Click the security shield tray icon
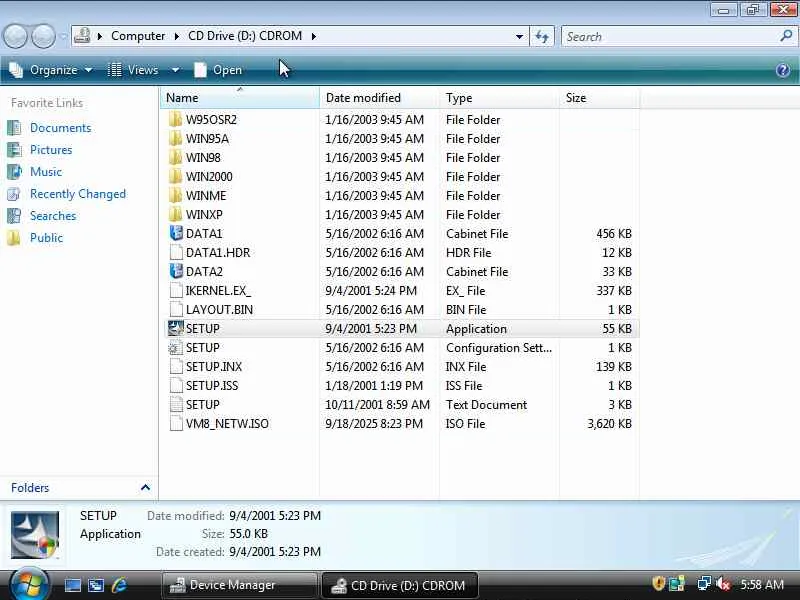Image resolution: width=800 pixels, height=600 pixels. pos(659,584)
